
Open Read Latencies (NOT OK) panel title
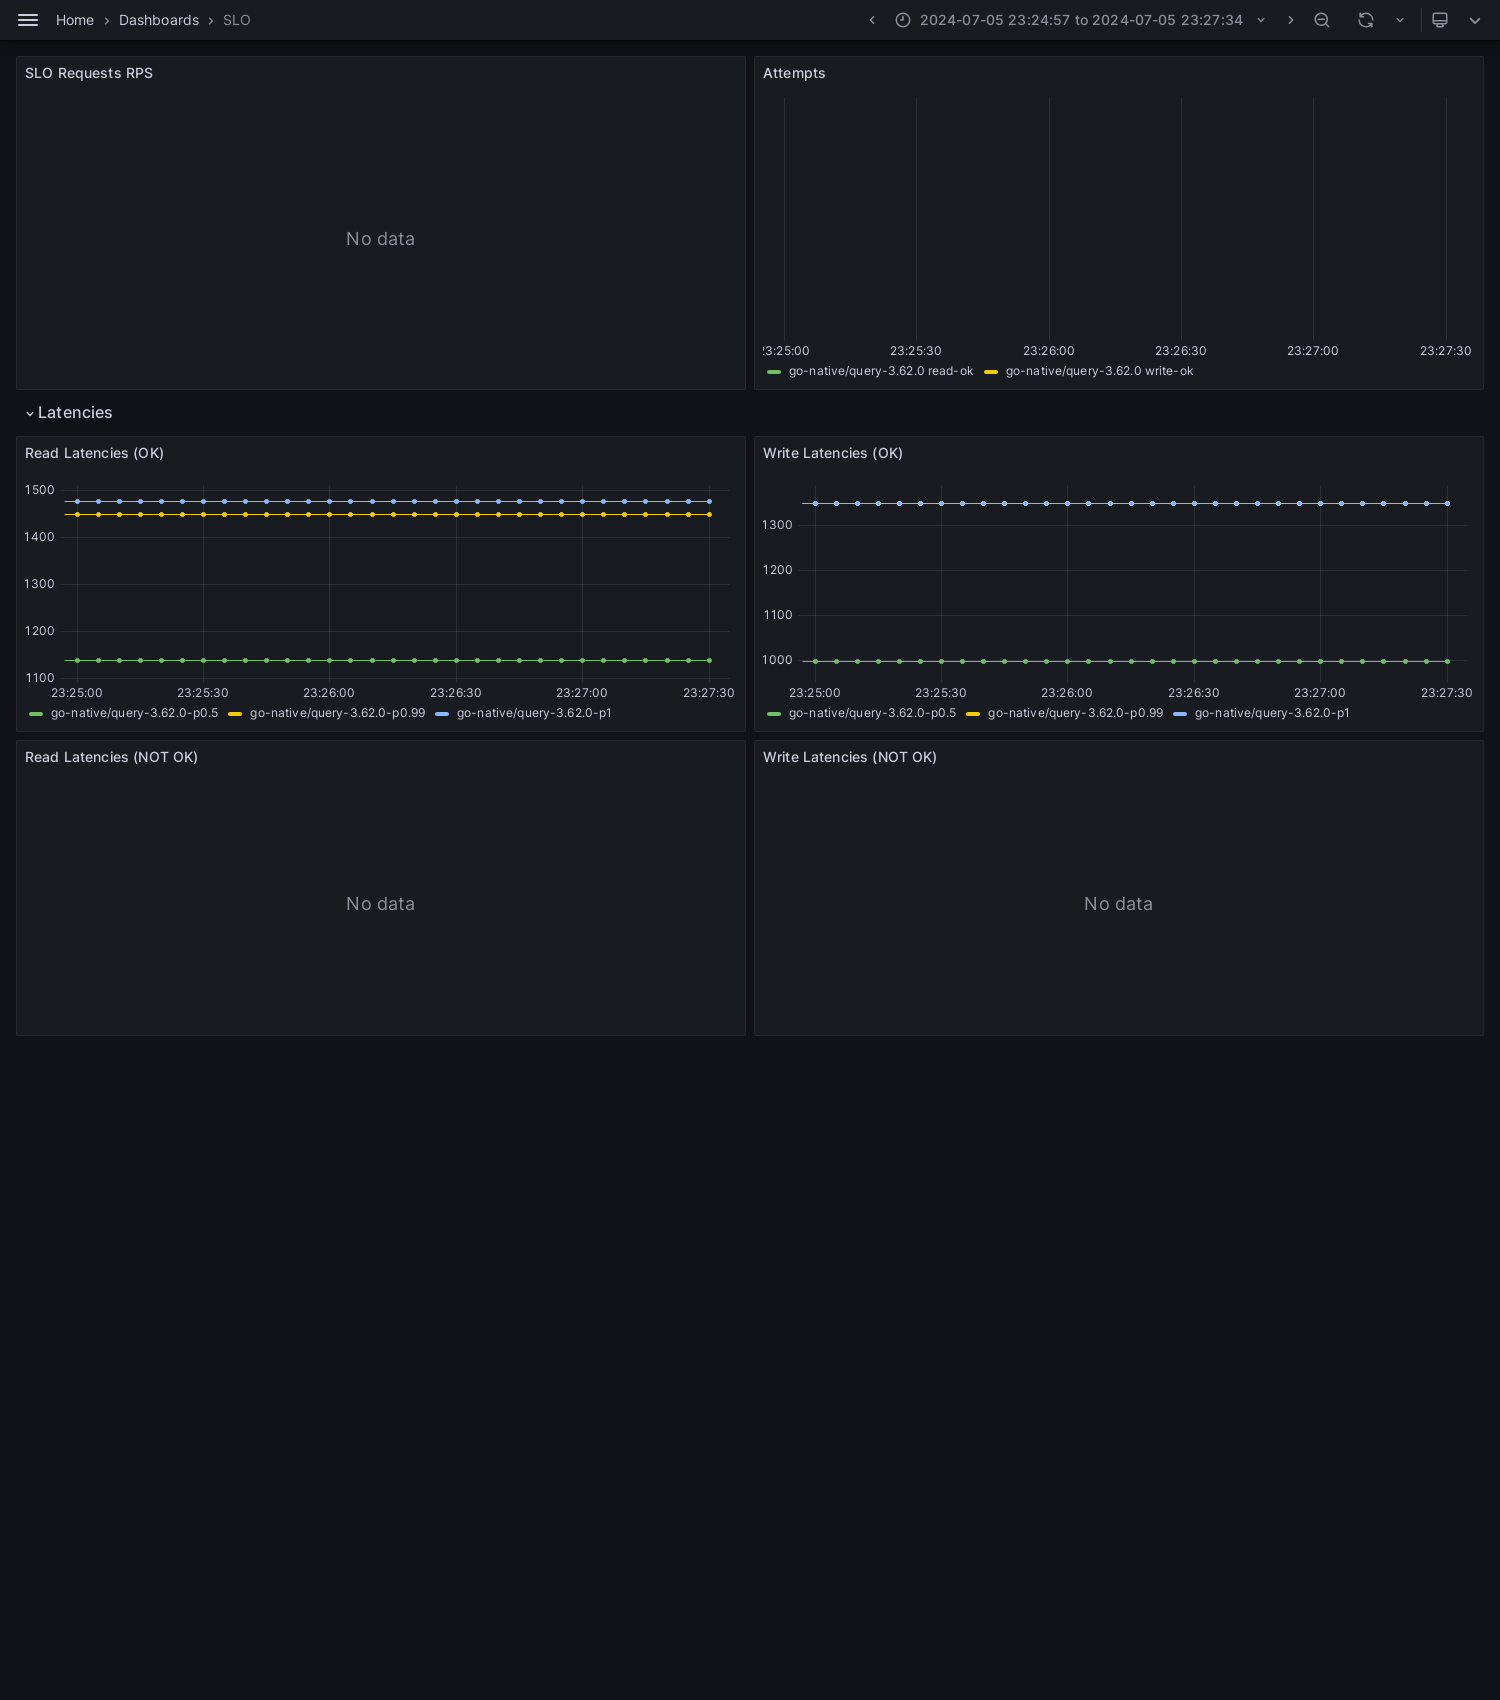coord(111,757)
